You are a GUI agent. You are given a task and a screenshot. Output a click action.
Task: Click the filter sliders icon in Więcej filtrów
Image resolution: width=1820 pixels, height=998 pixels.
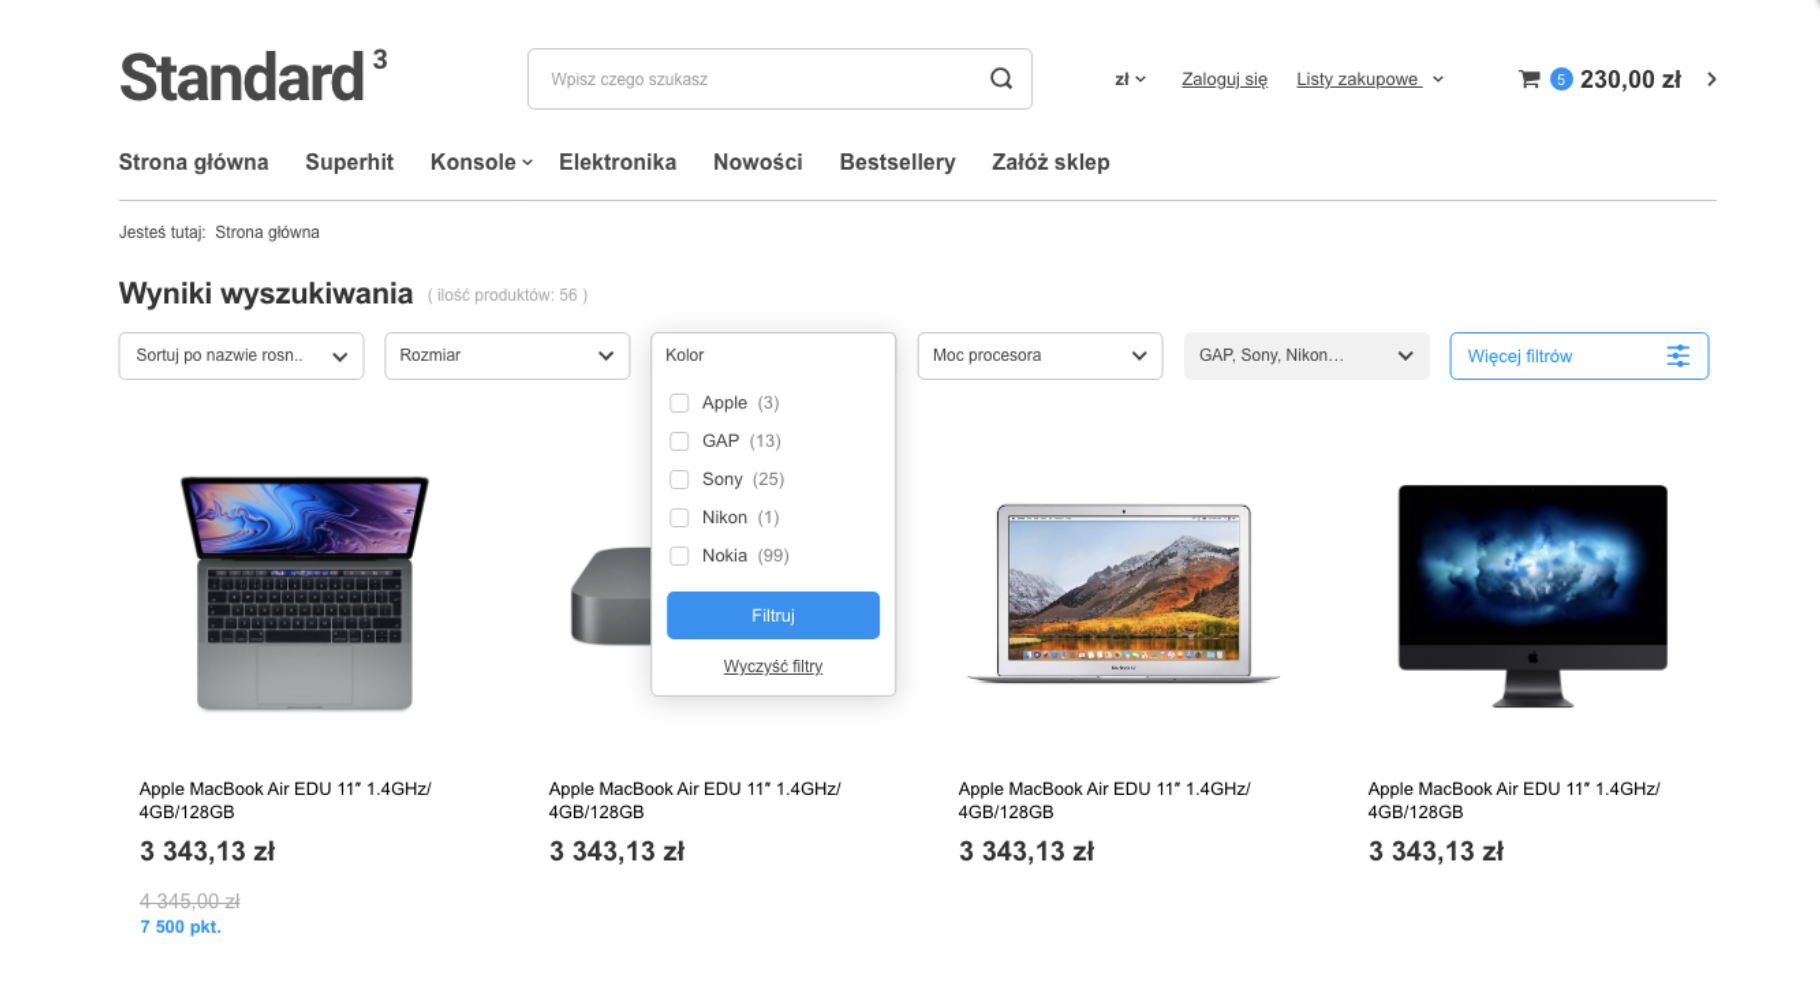click(1678, 356)
